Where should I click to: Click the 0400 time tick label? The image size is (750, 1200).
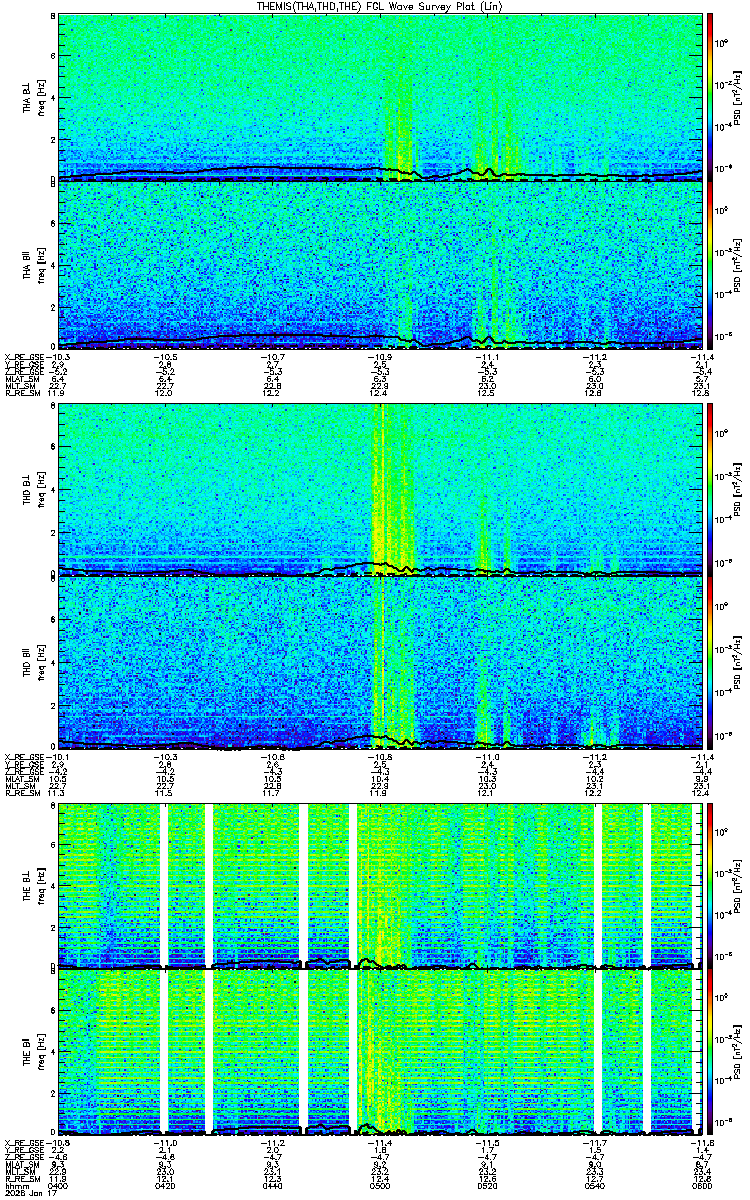(x=59, y=1184)
